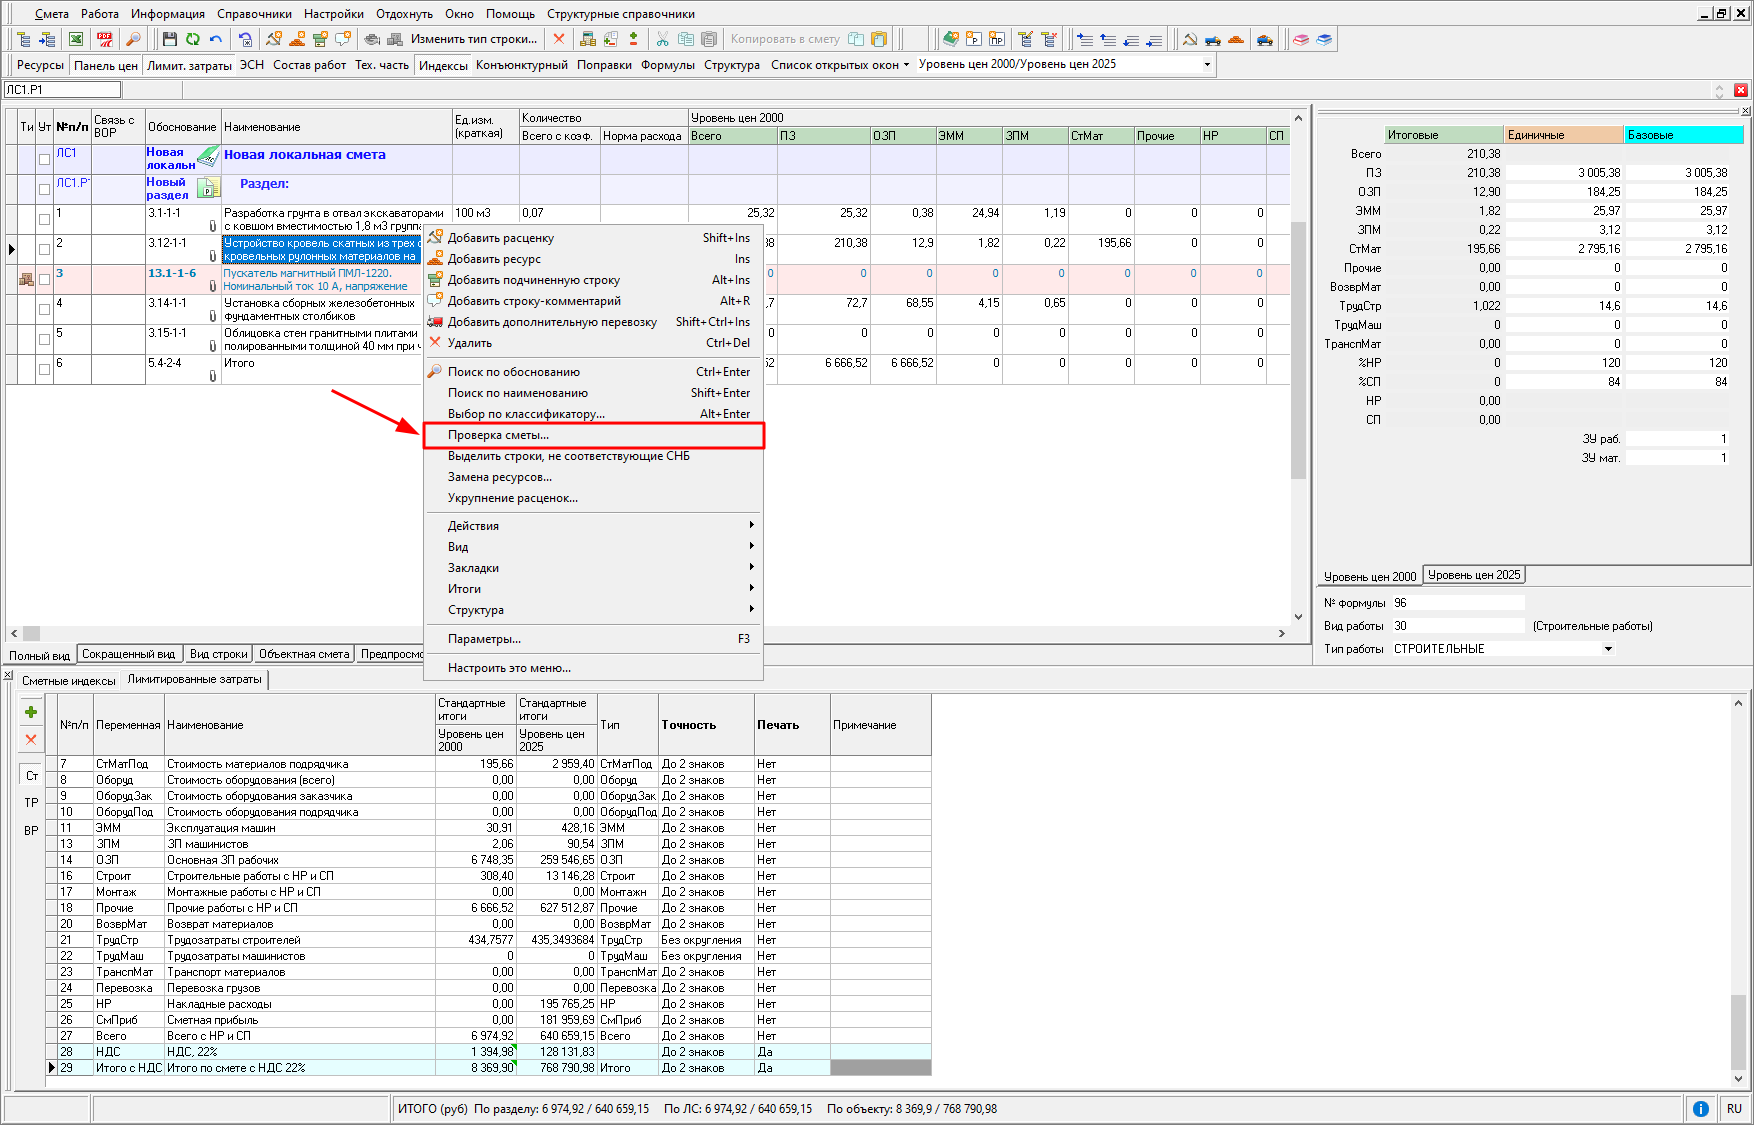Choose Проверка сметы... in context menu
Image resolution: width=1754 pixels, height=1125 pixels.
click(594, 435)
